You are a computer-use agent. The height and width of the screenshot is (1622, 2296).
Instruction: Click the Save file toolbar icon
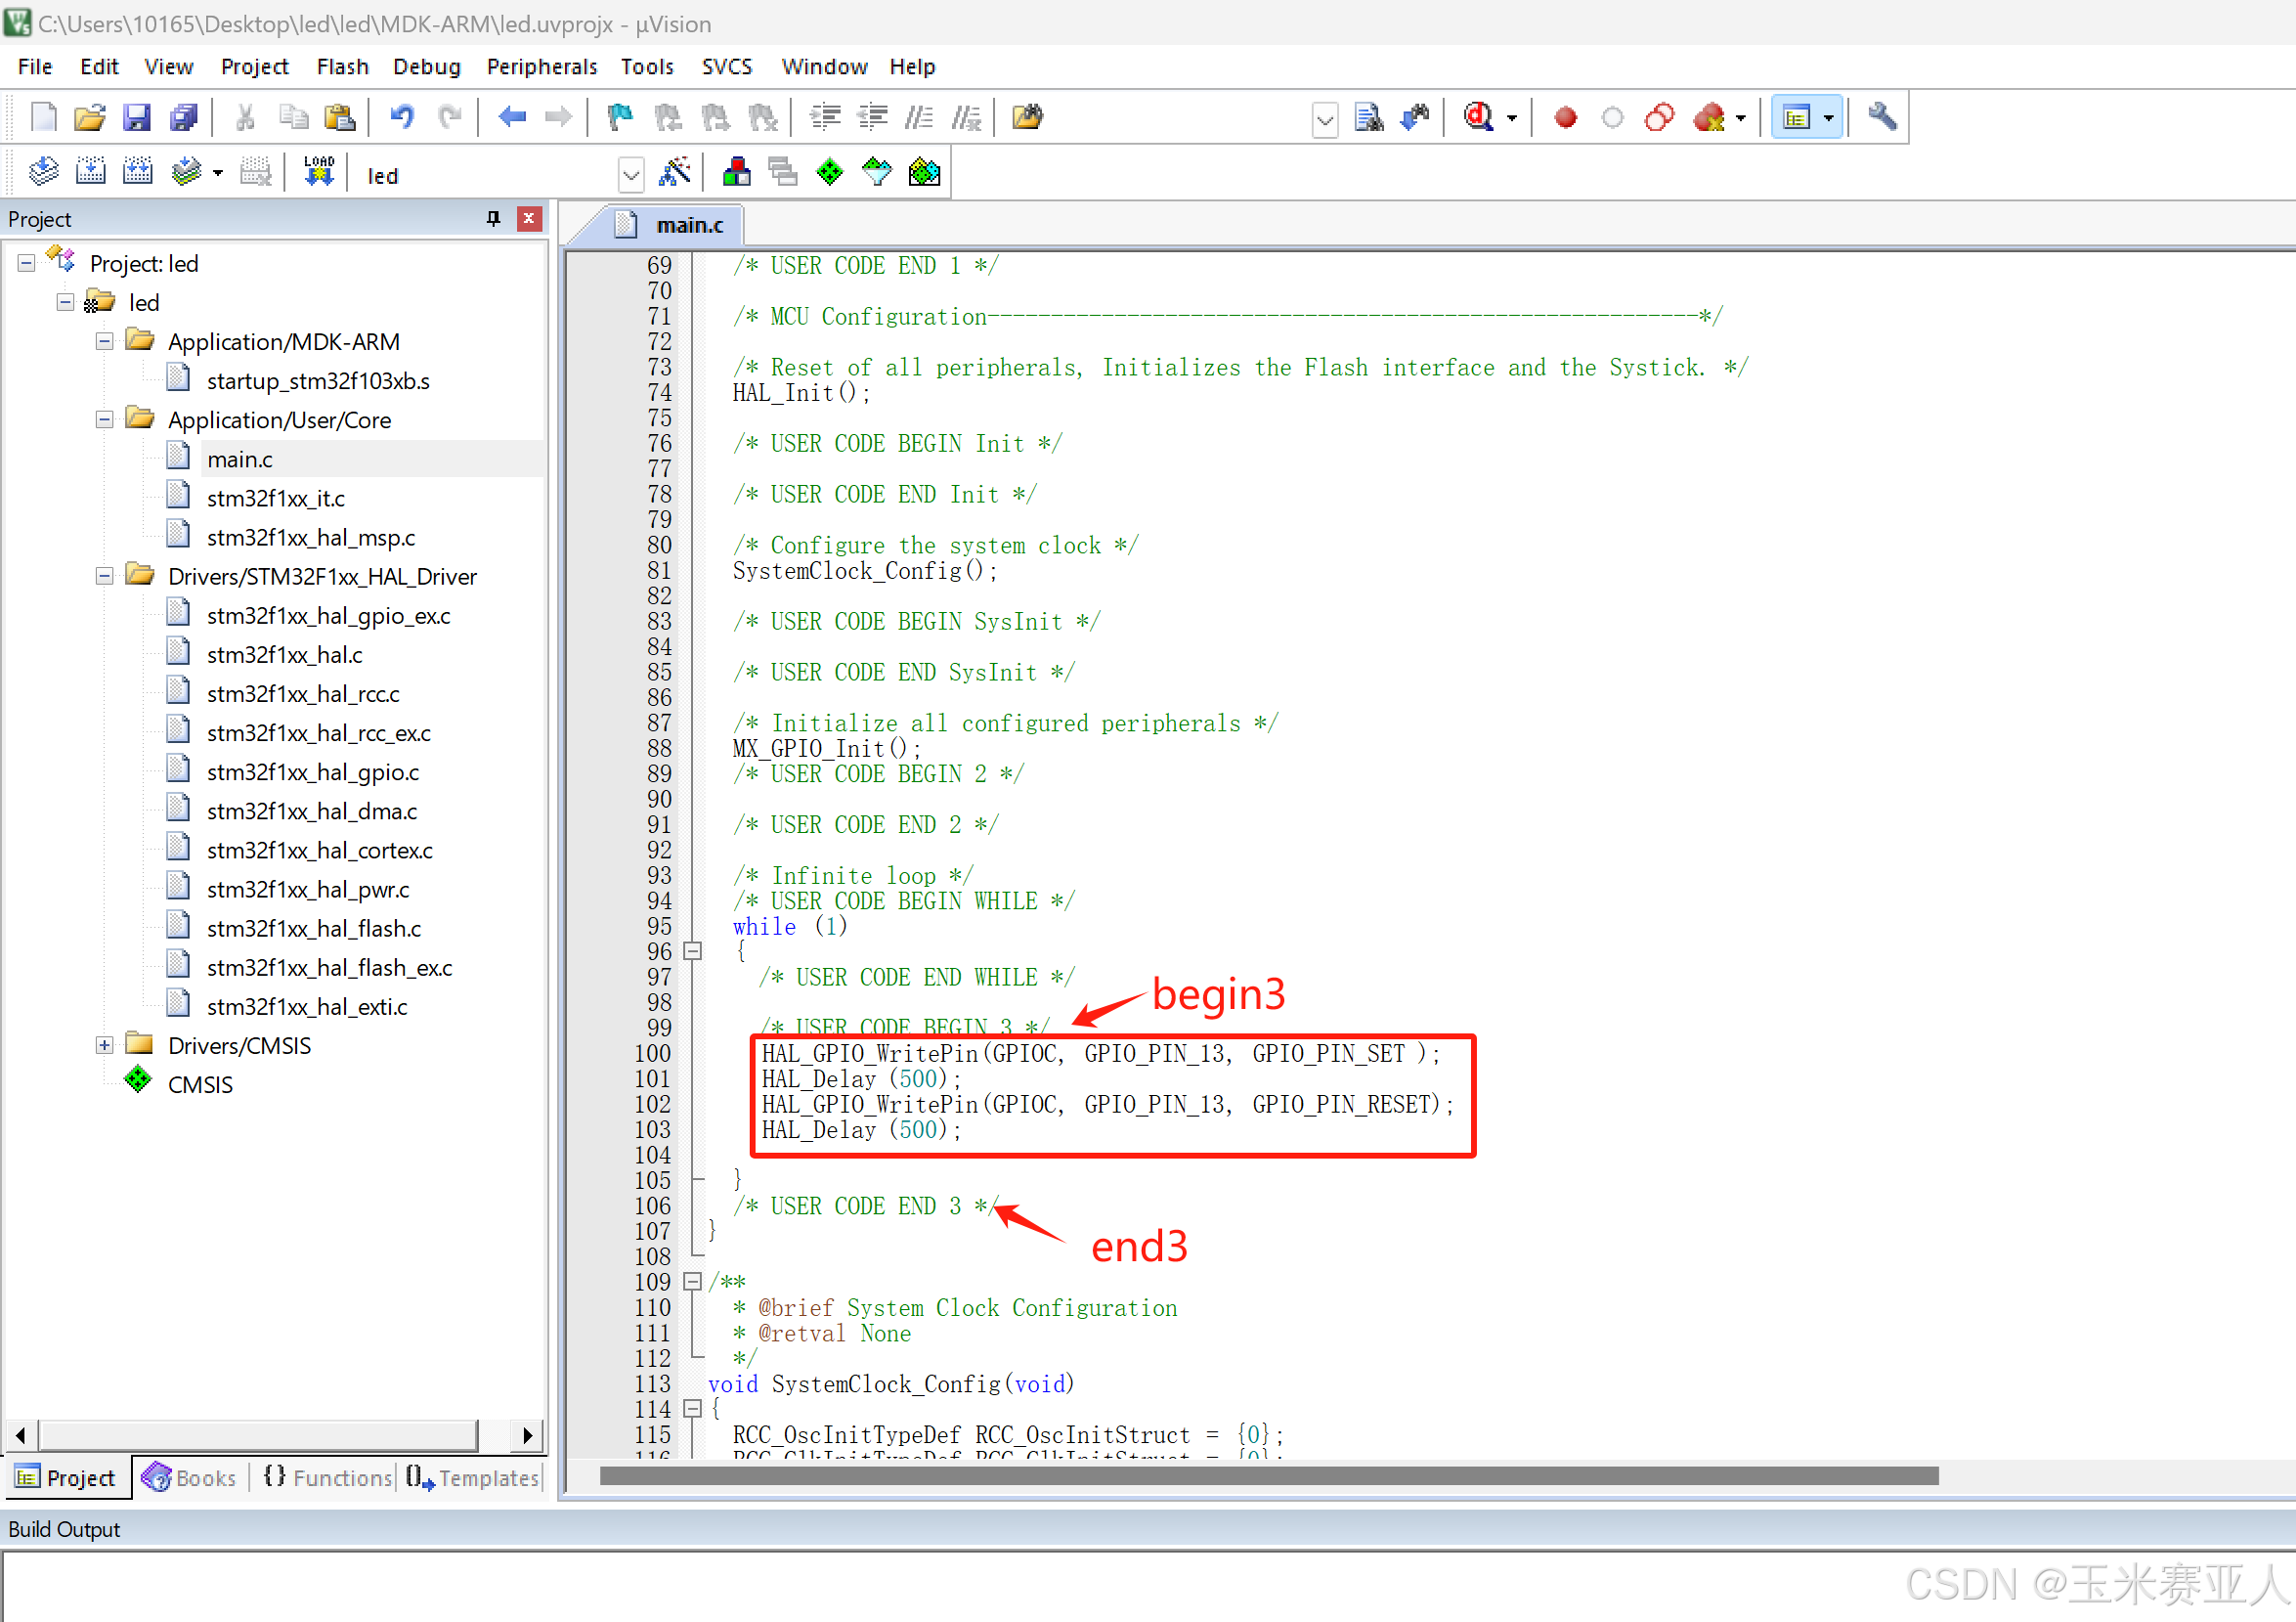[x=136, y=118]
